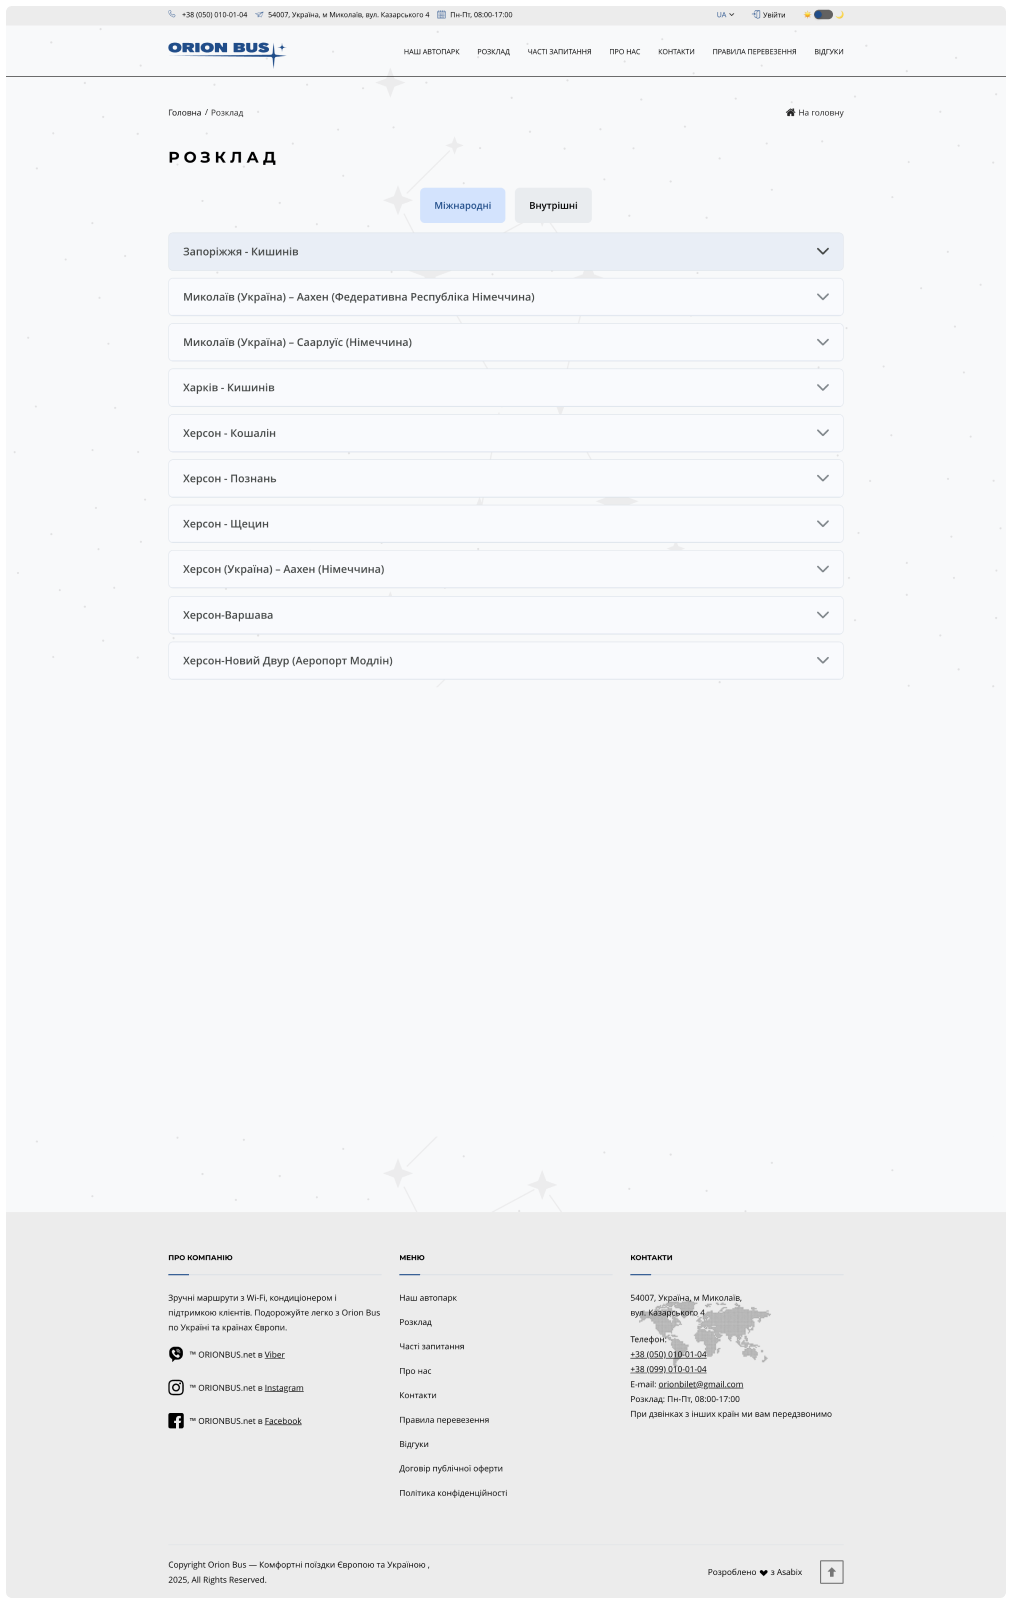Open 'Договір публічної оферти' footer link
This screenshot has width=1012, height=1604.
(450, 1468)
